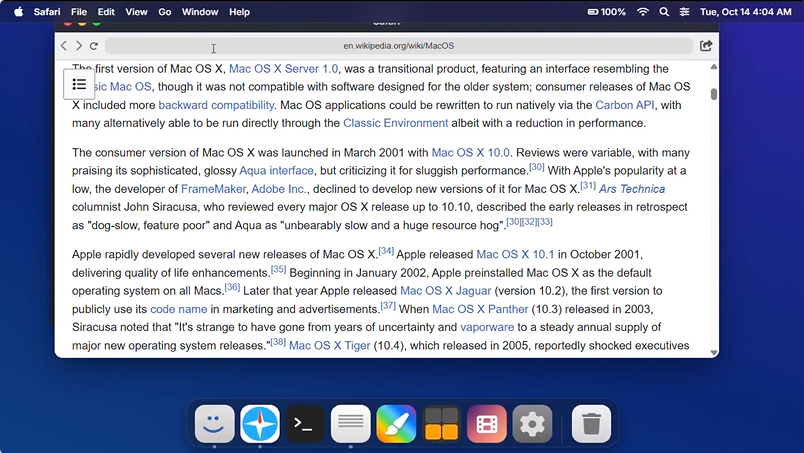Follow the Mac OS X Server 1.0 link
The image size is (804, 453).
point(284,69)
